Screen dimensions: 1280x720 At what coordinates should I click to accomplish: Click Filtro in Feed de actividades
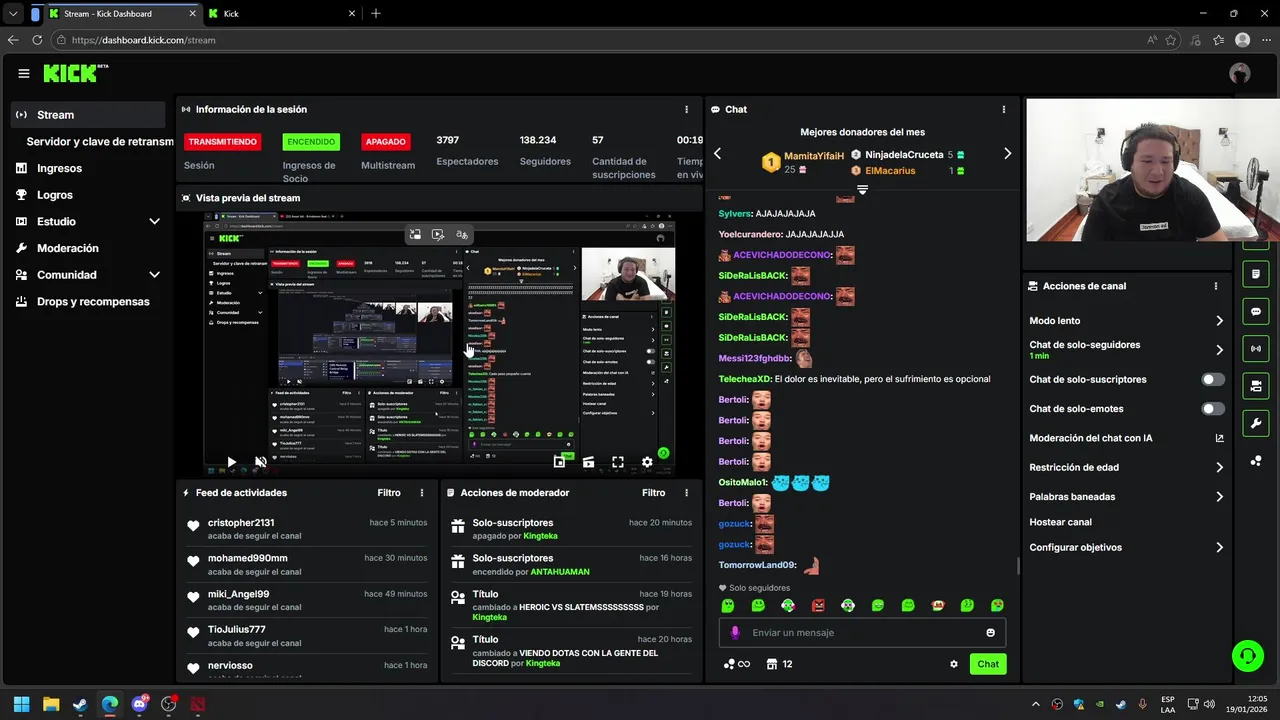point(389,493)
